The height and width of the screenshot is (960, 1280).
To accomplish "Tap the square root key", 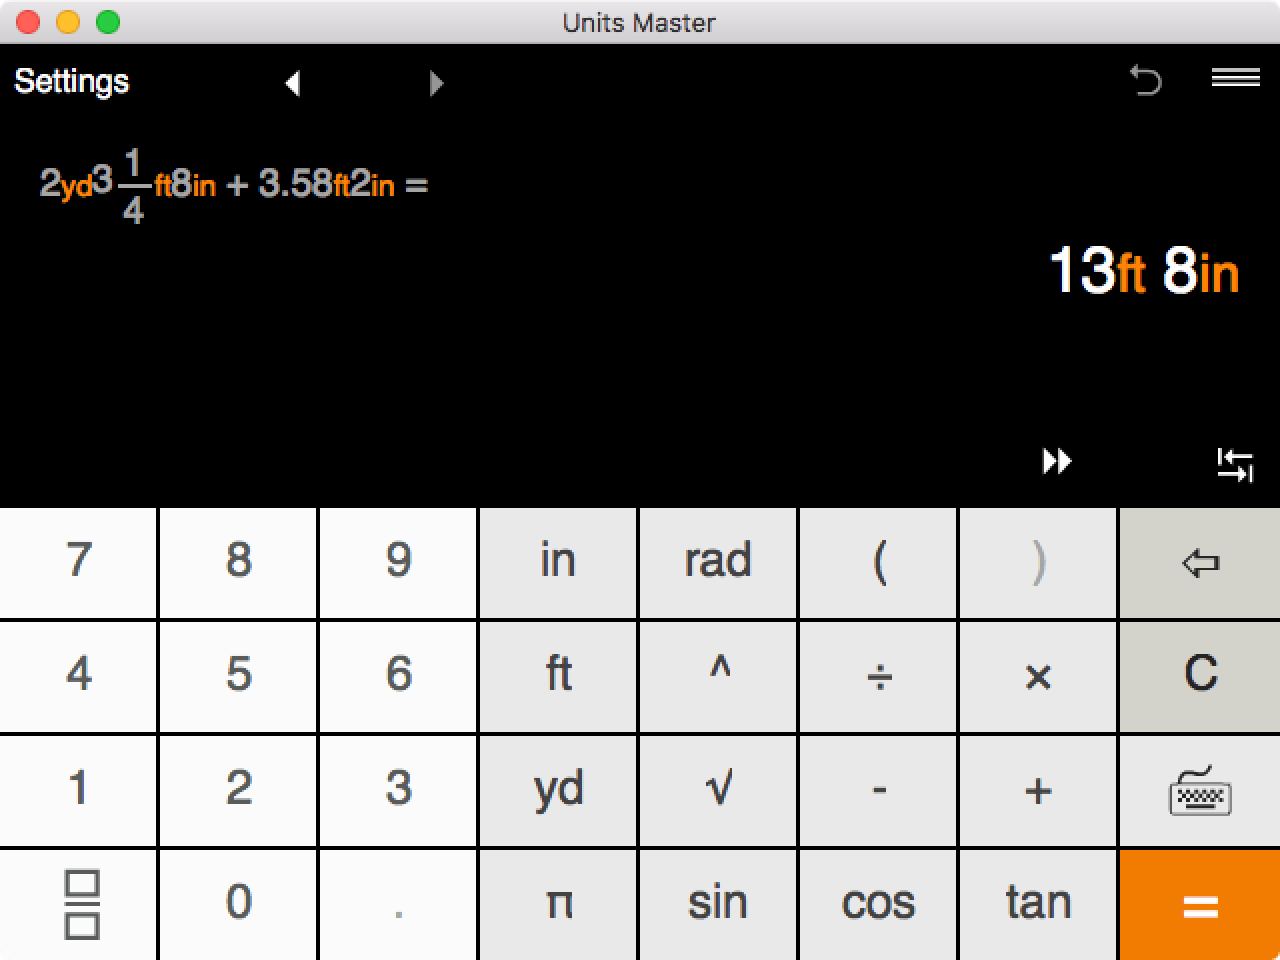I will click(718, 791).
